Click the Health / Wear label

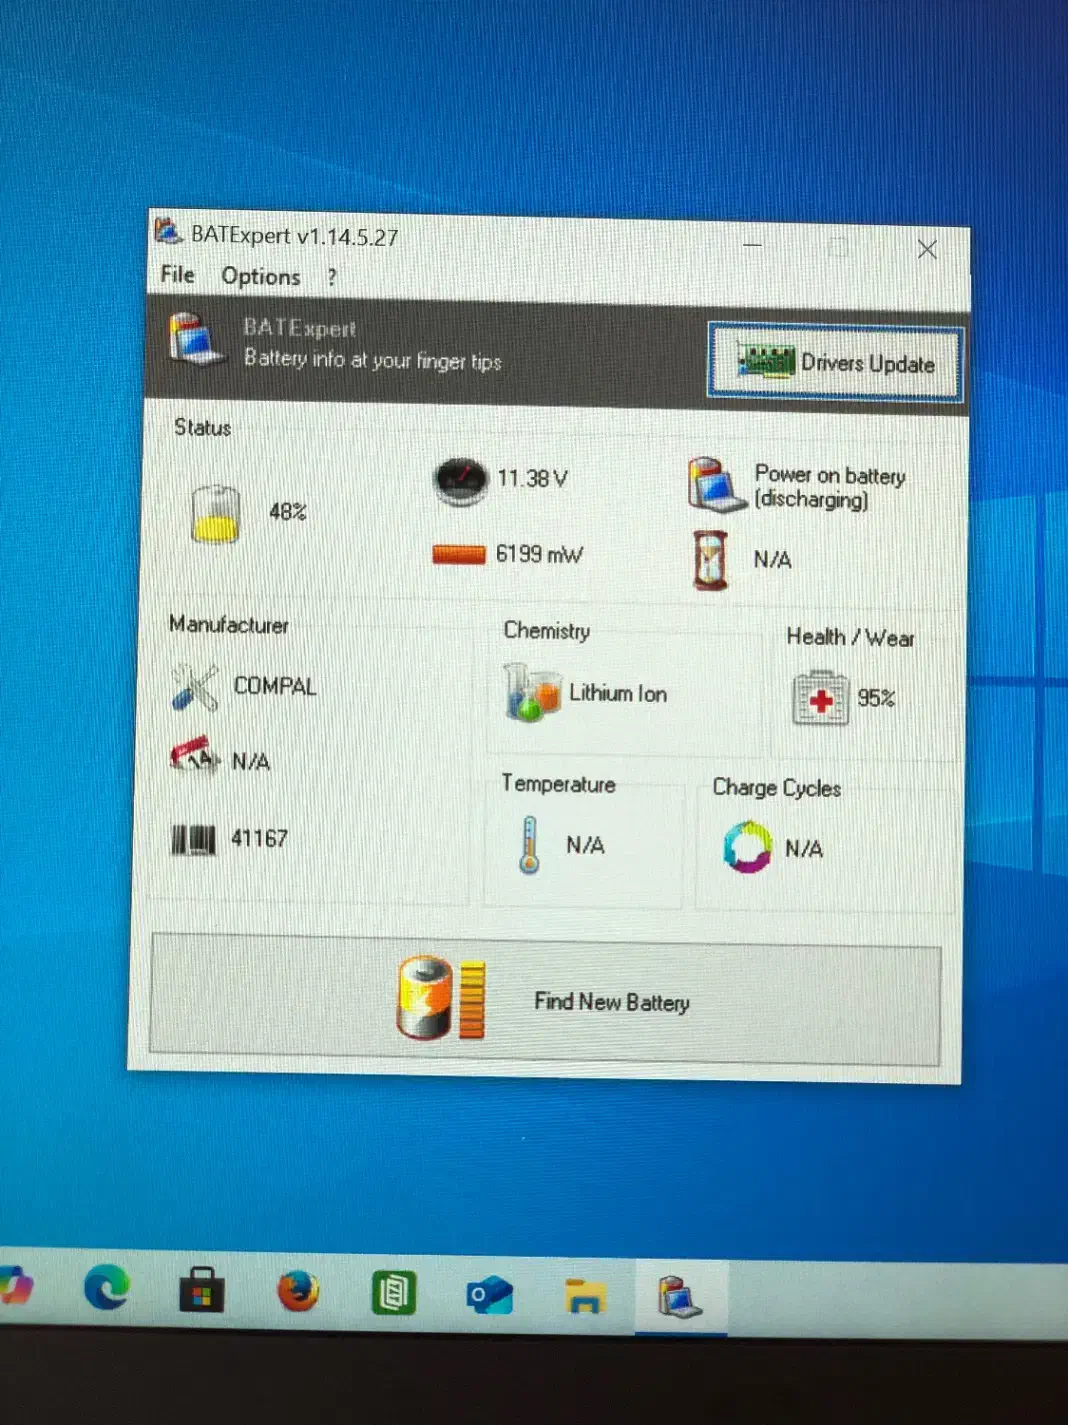[850, 637]
